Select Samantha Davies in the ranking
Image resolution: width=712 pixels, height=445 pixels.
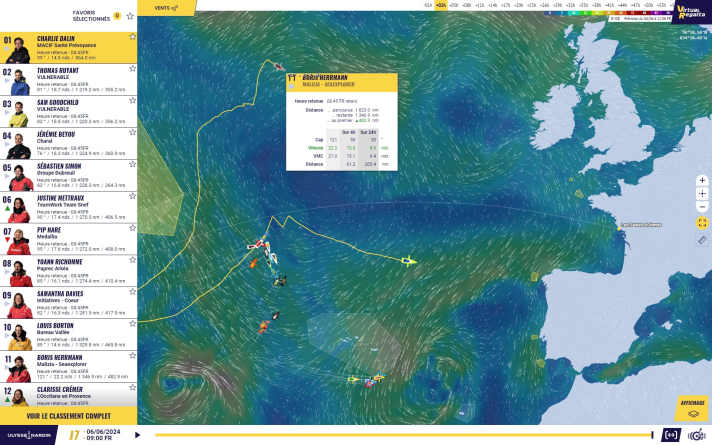pyautogui.click(x=69, y=303)
